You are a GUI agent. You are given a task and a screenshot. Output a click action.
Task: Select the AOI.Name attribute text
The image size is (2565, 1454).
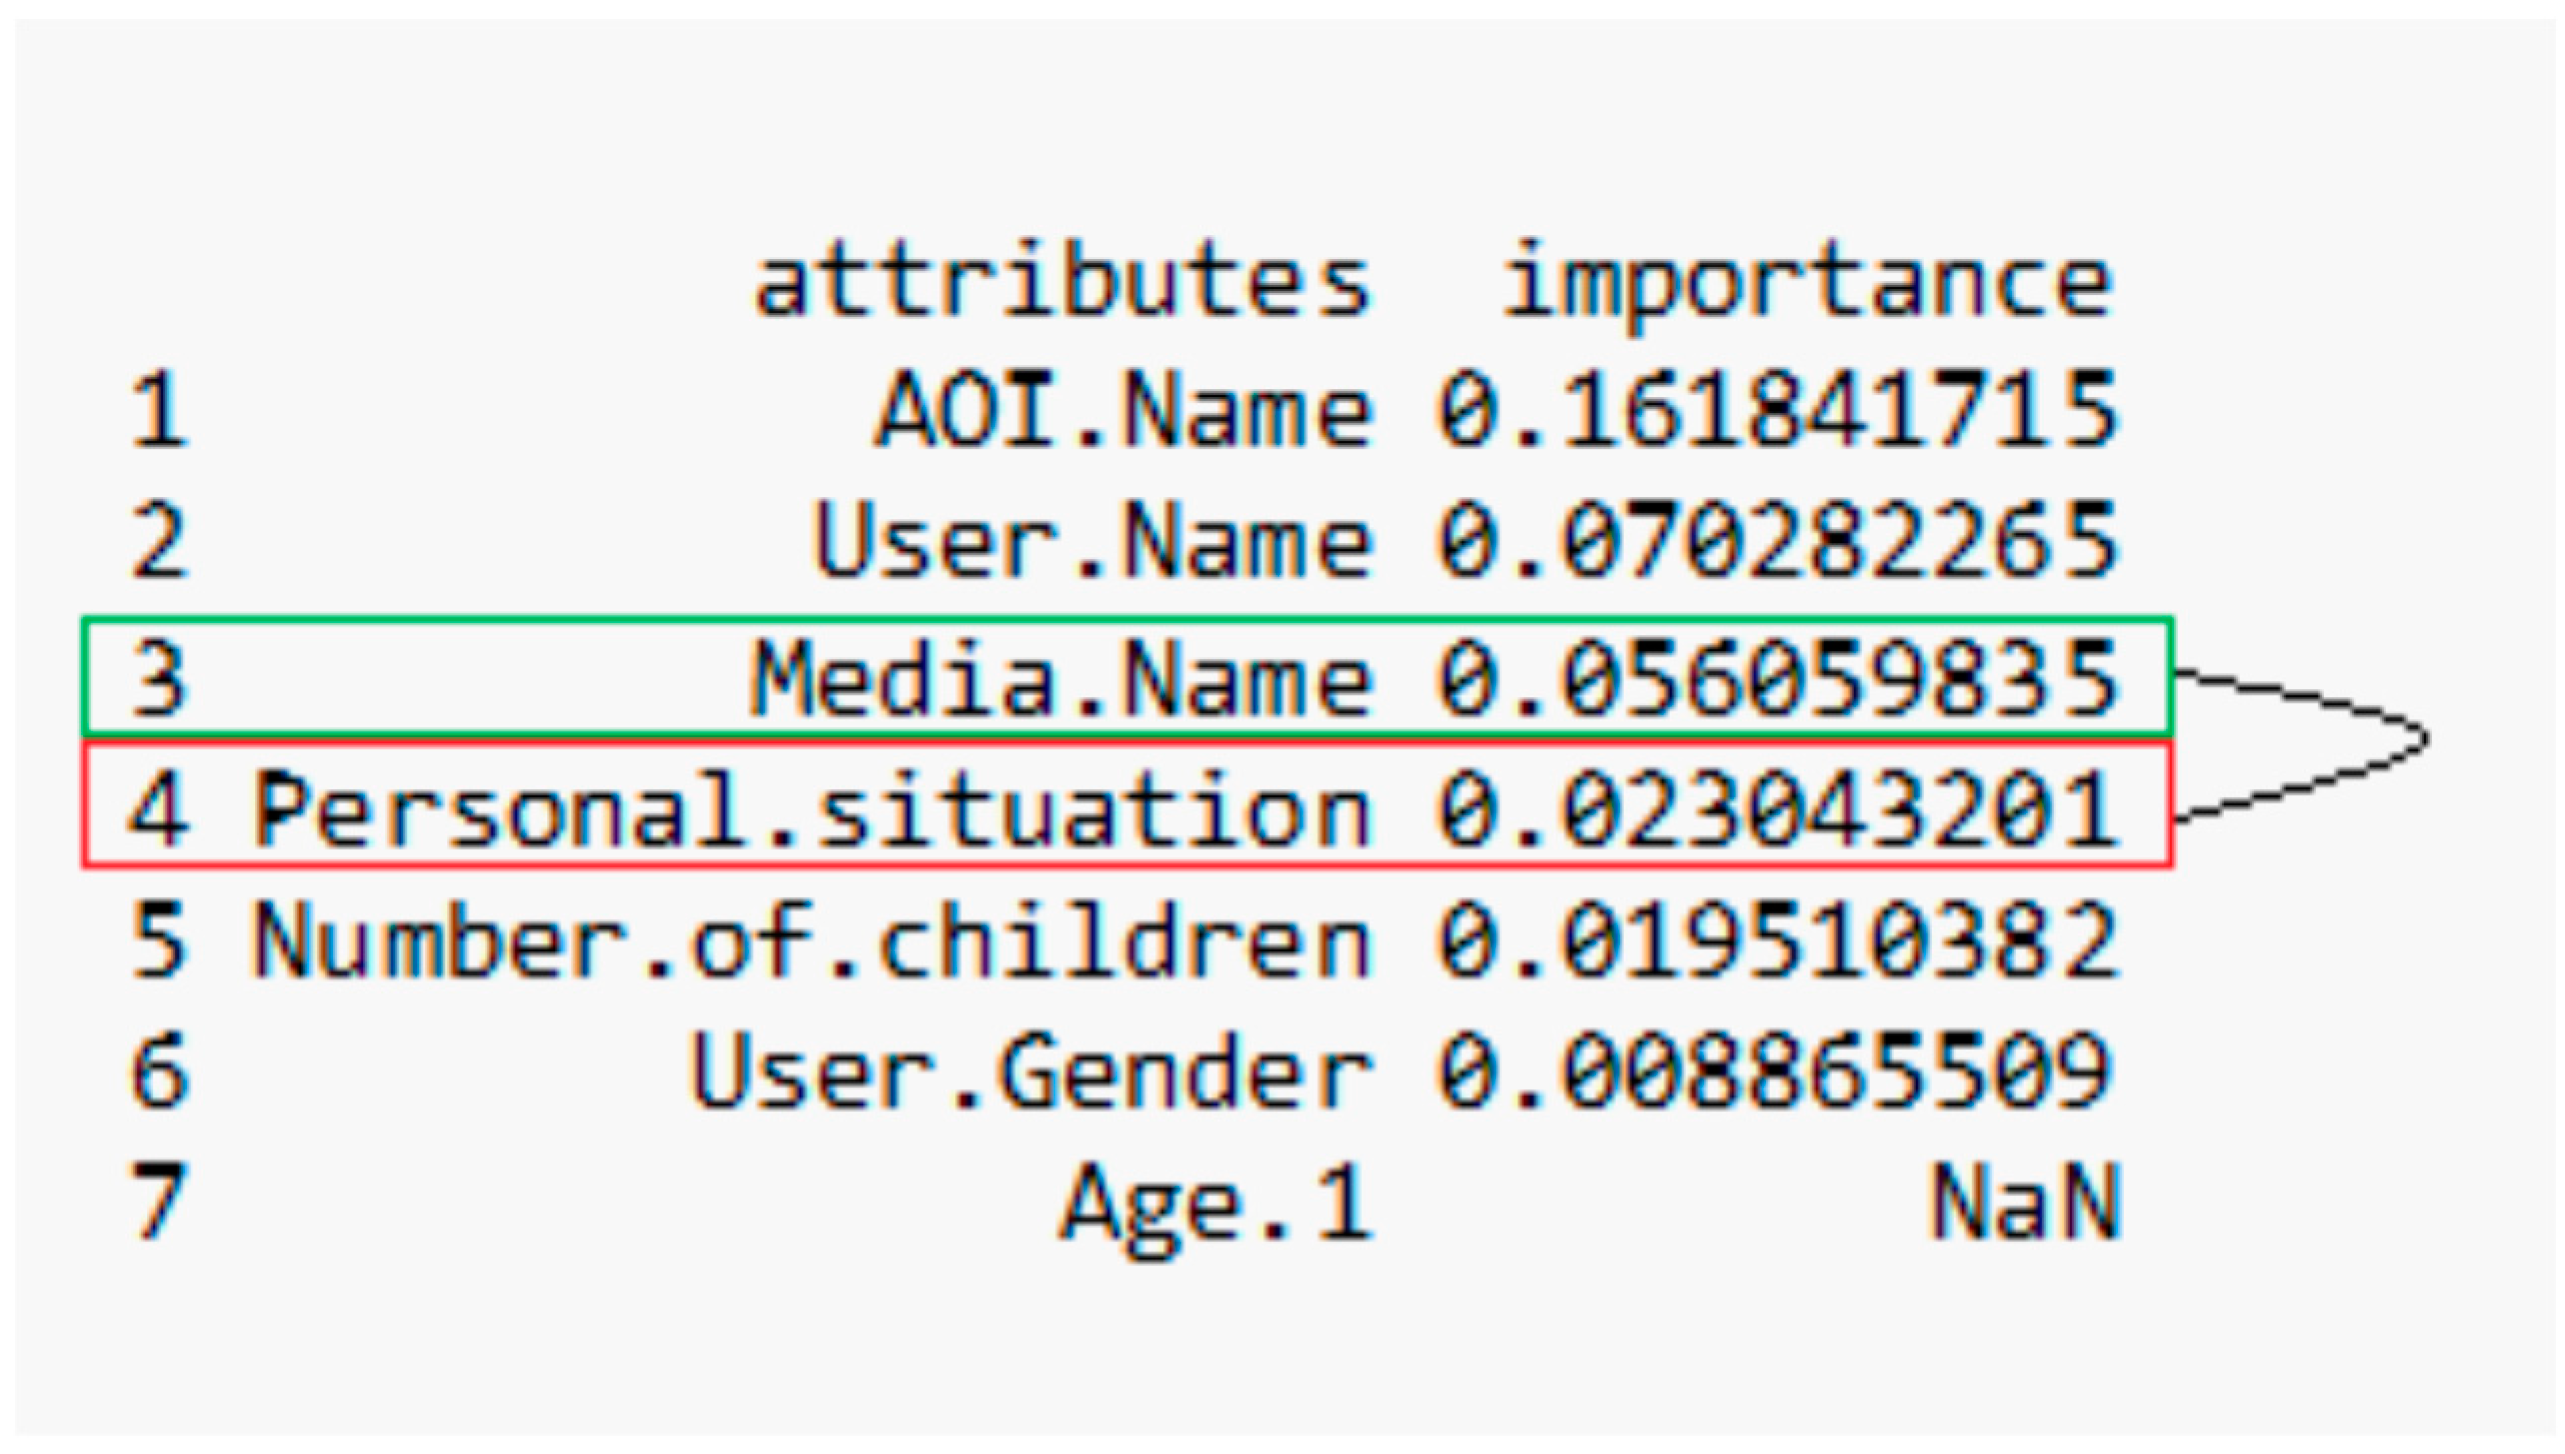tap(1123, 412)
